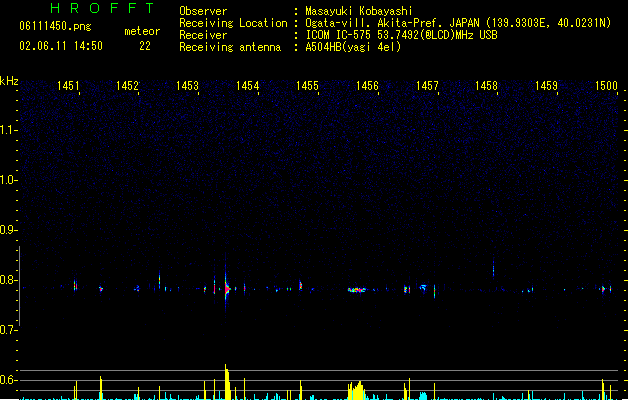
Task: Click the 1458 time axis label
Action: tap(486, 86)
